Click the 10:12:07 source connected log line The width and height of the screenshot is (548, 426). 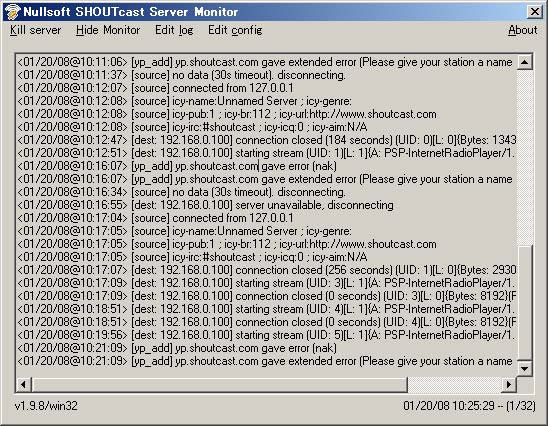(x=156, y=88)
